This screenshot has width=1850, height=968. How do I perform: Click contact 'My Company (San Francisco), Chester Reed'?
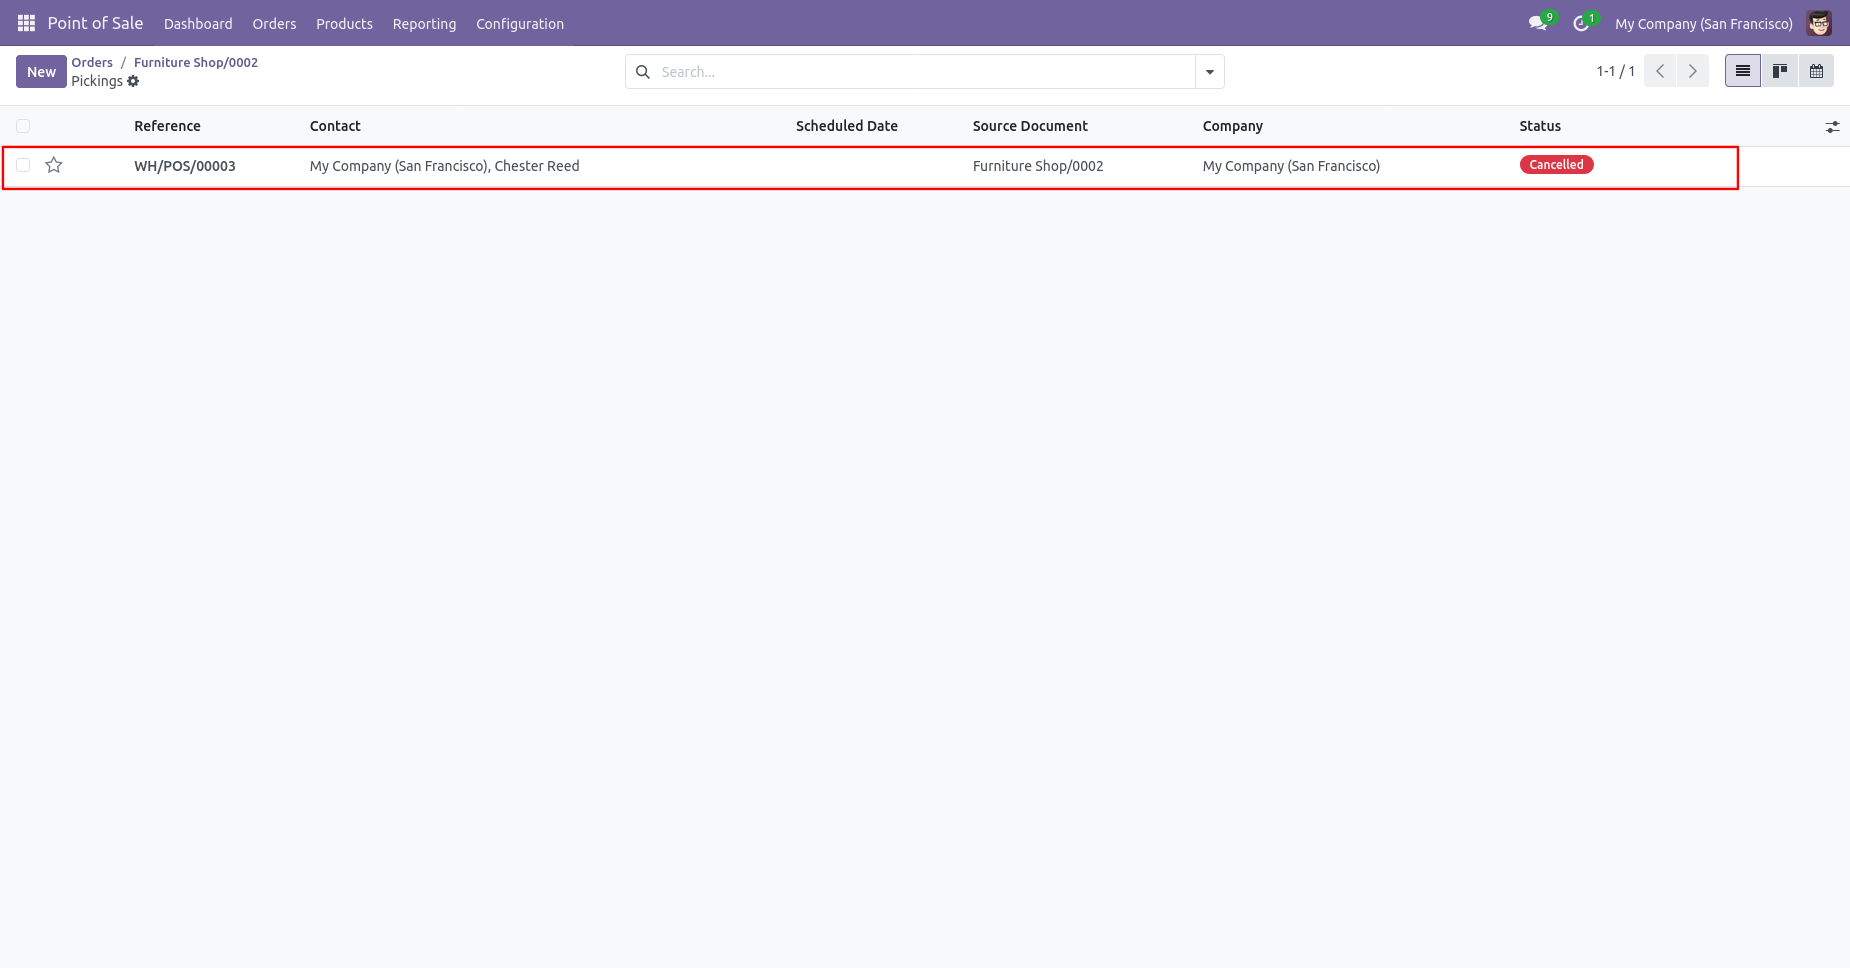(444, 166)
